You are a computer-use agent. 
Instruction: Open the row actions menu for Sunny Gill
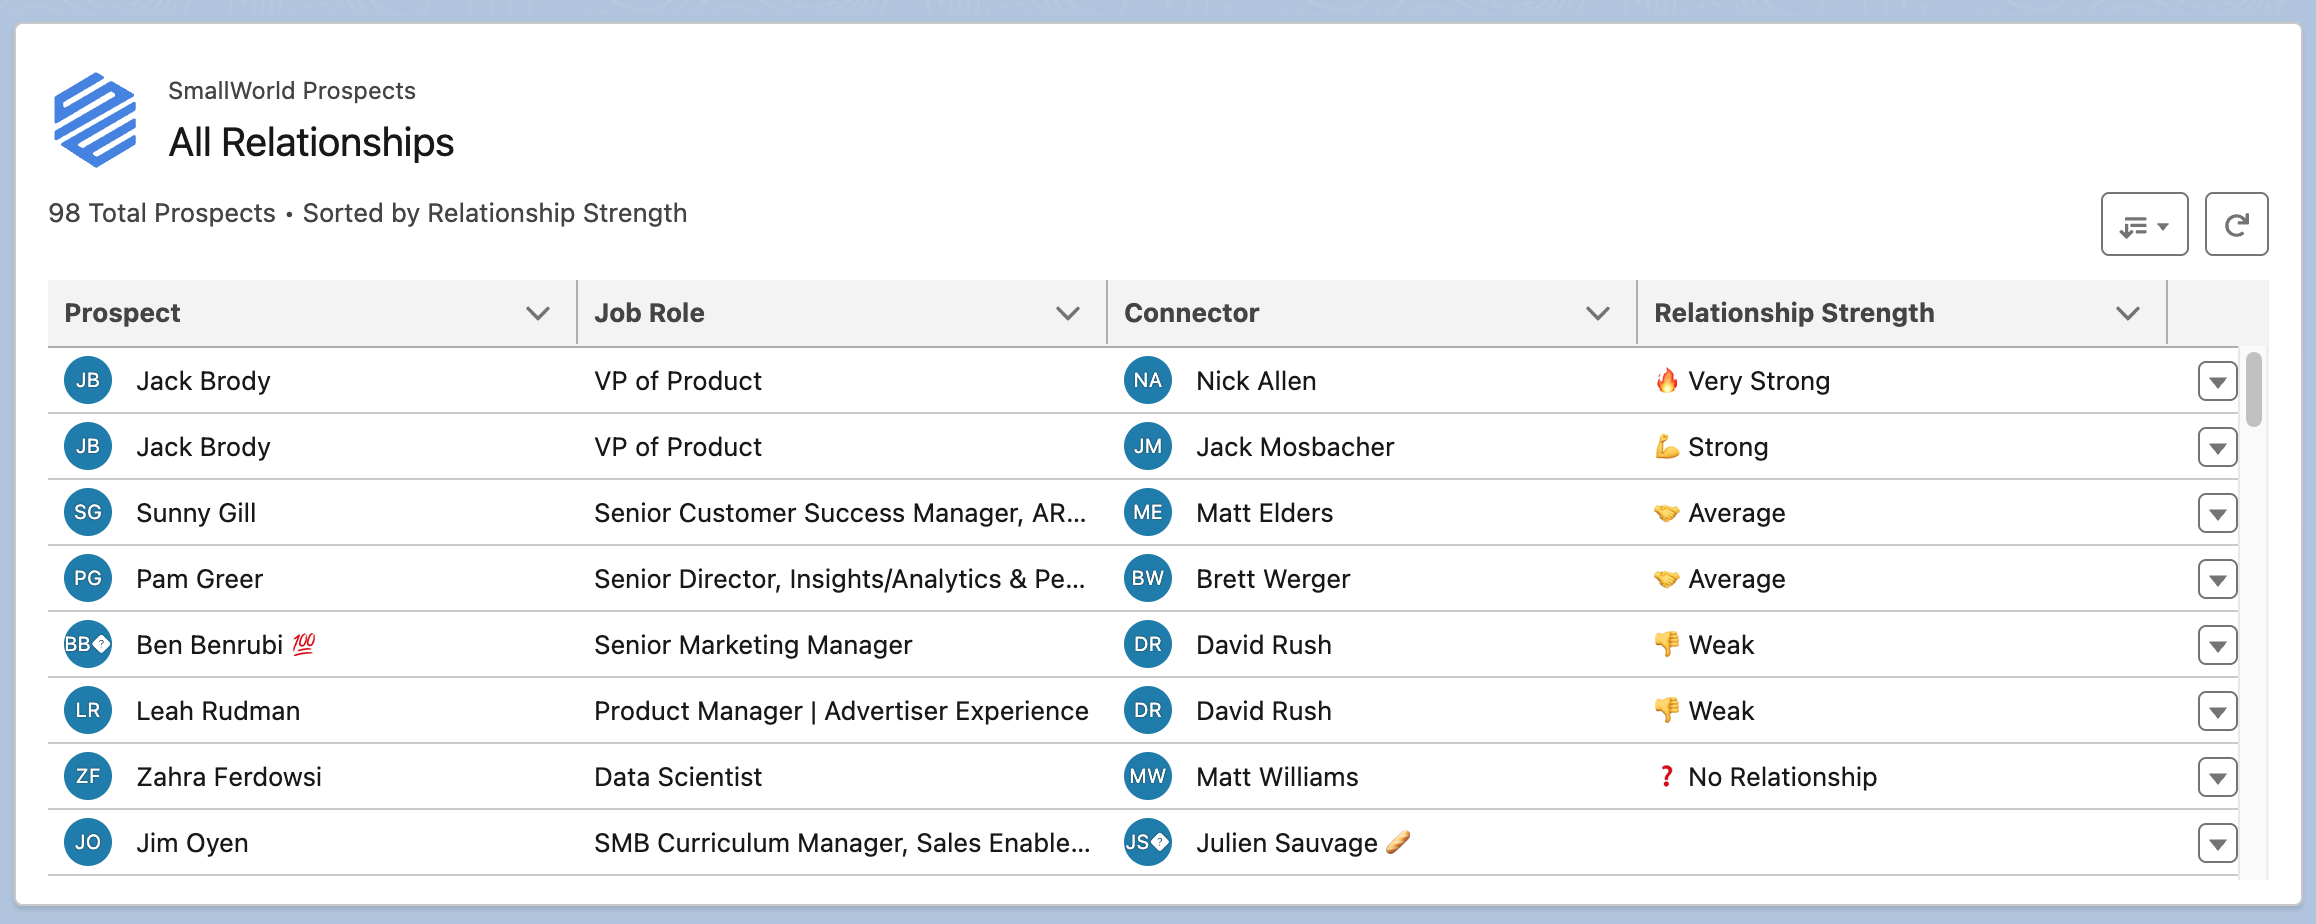pos(2218,512)
